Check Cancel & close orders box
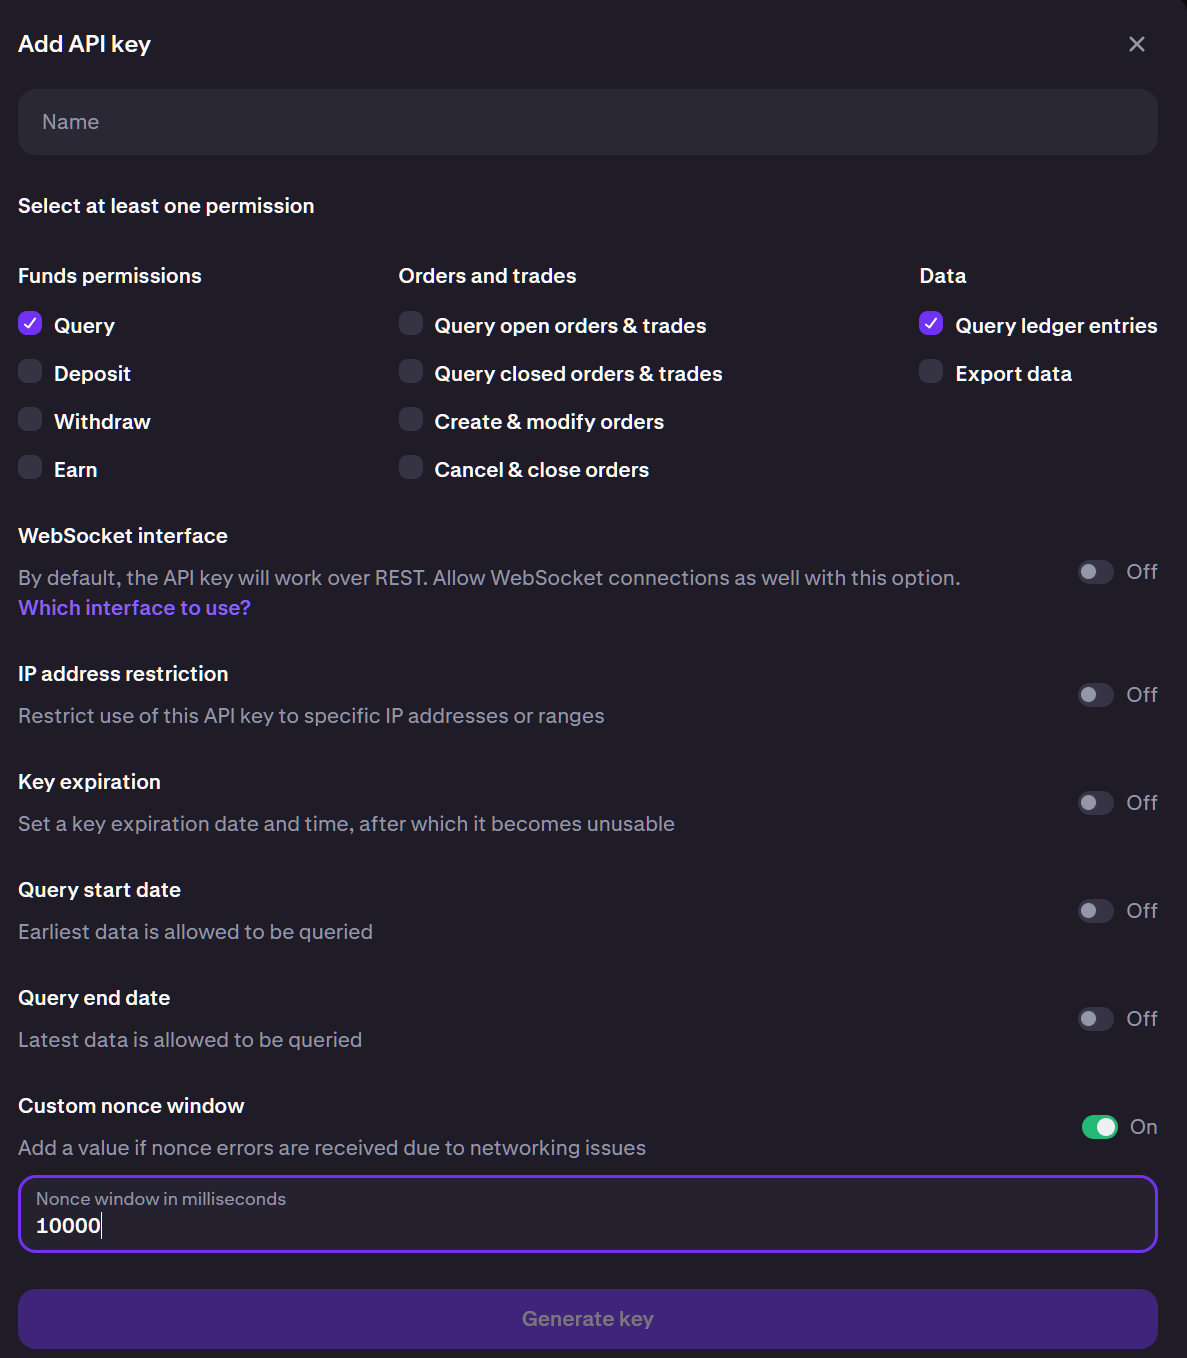 (411, 468)
